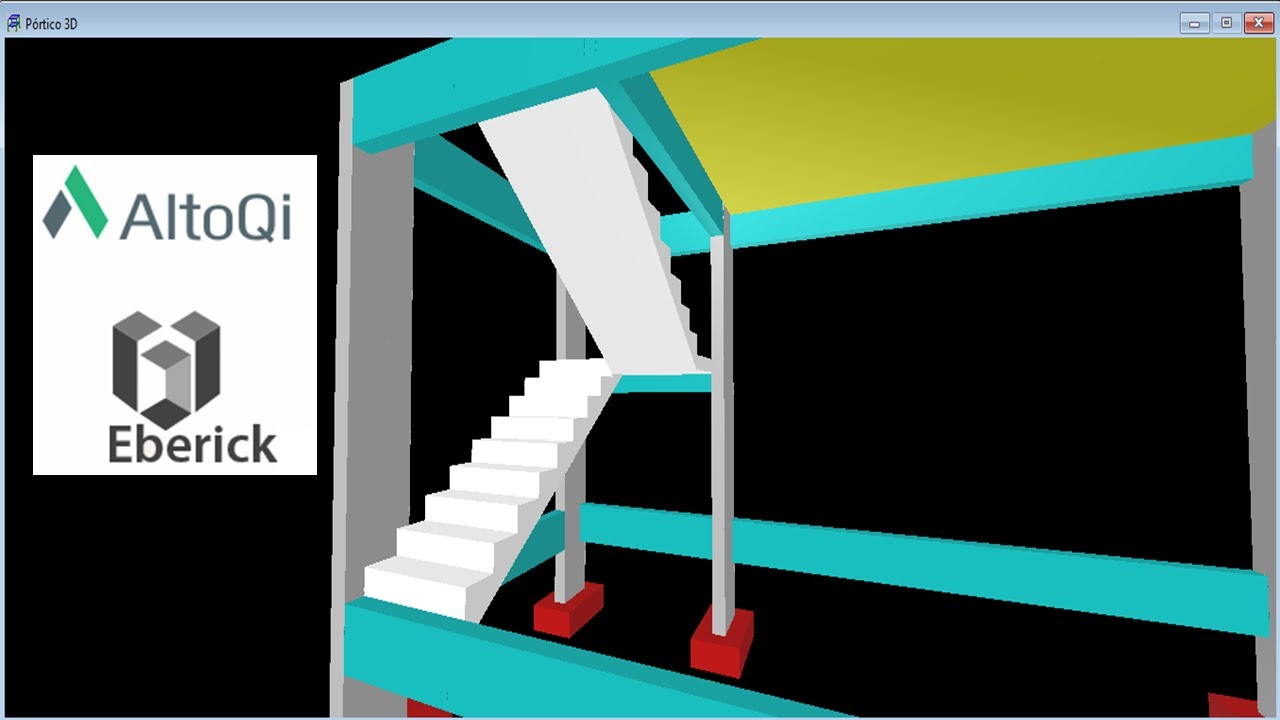The height and width of the screenshot is (720, 1280).
Task: Maximize the Pórtico 3D window
Action: click(x=1226, y=23)
